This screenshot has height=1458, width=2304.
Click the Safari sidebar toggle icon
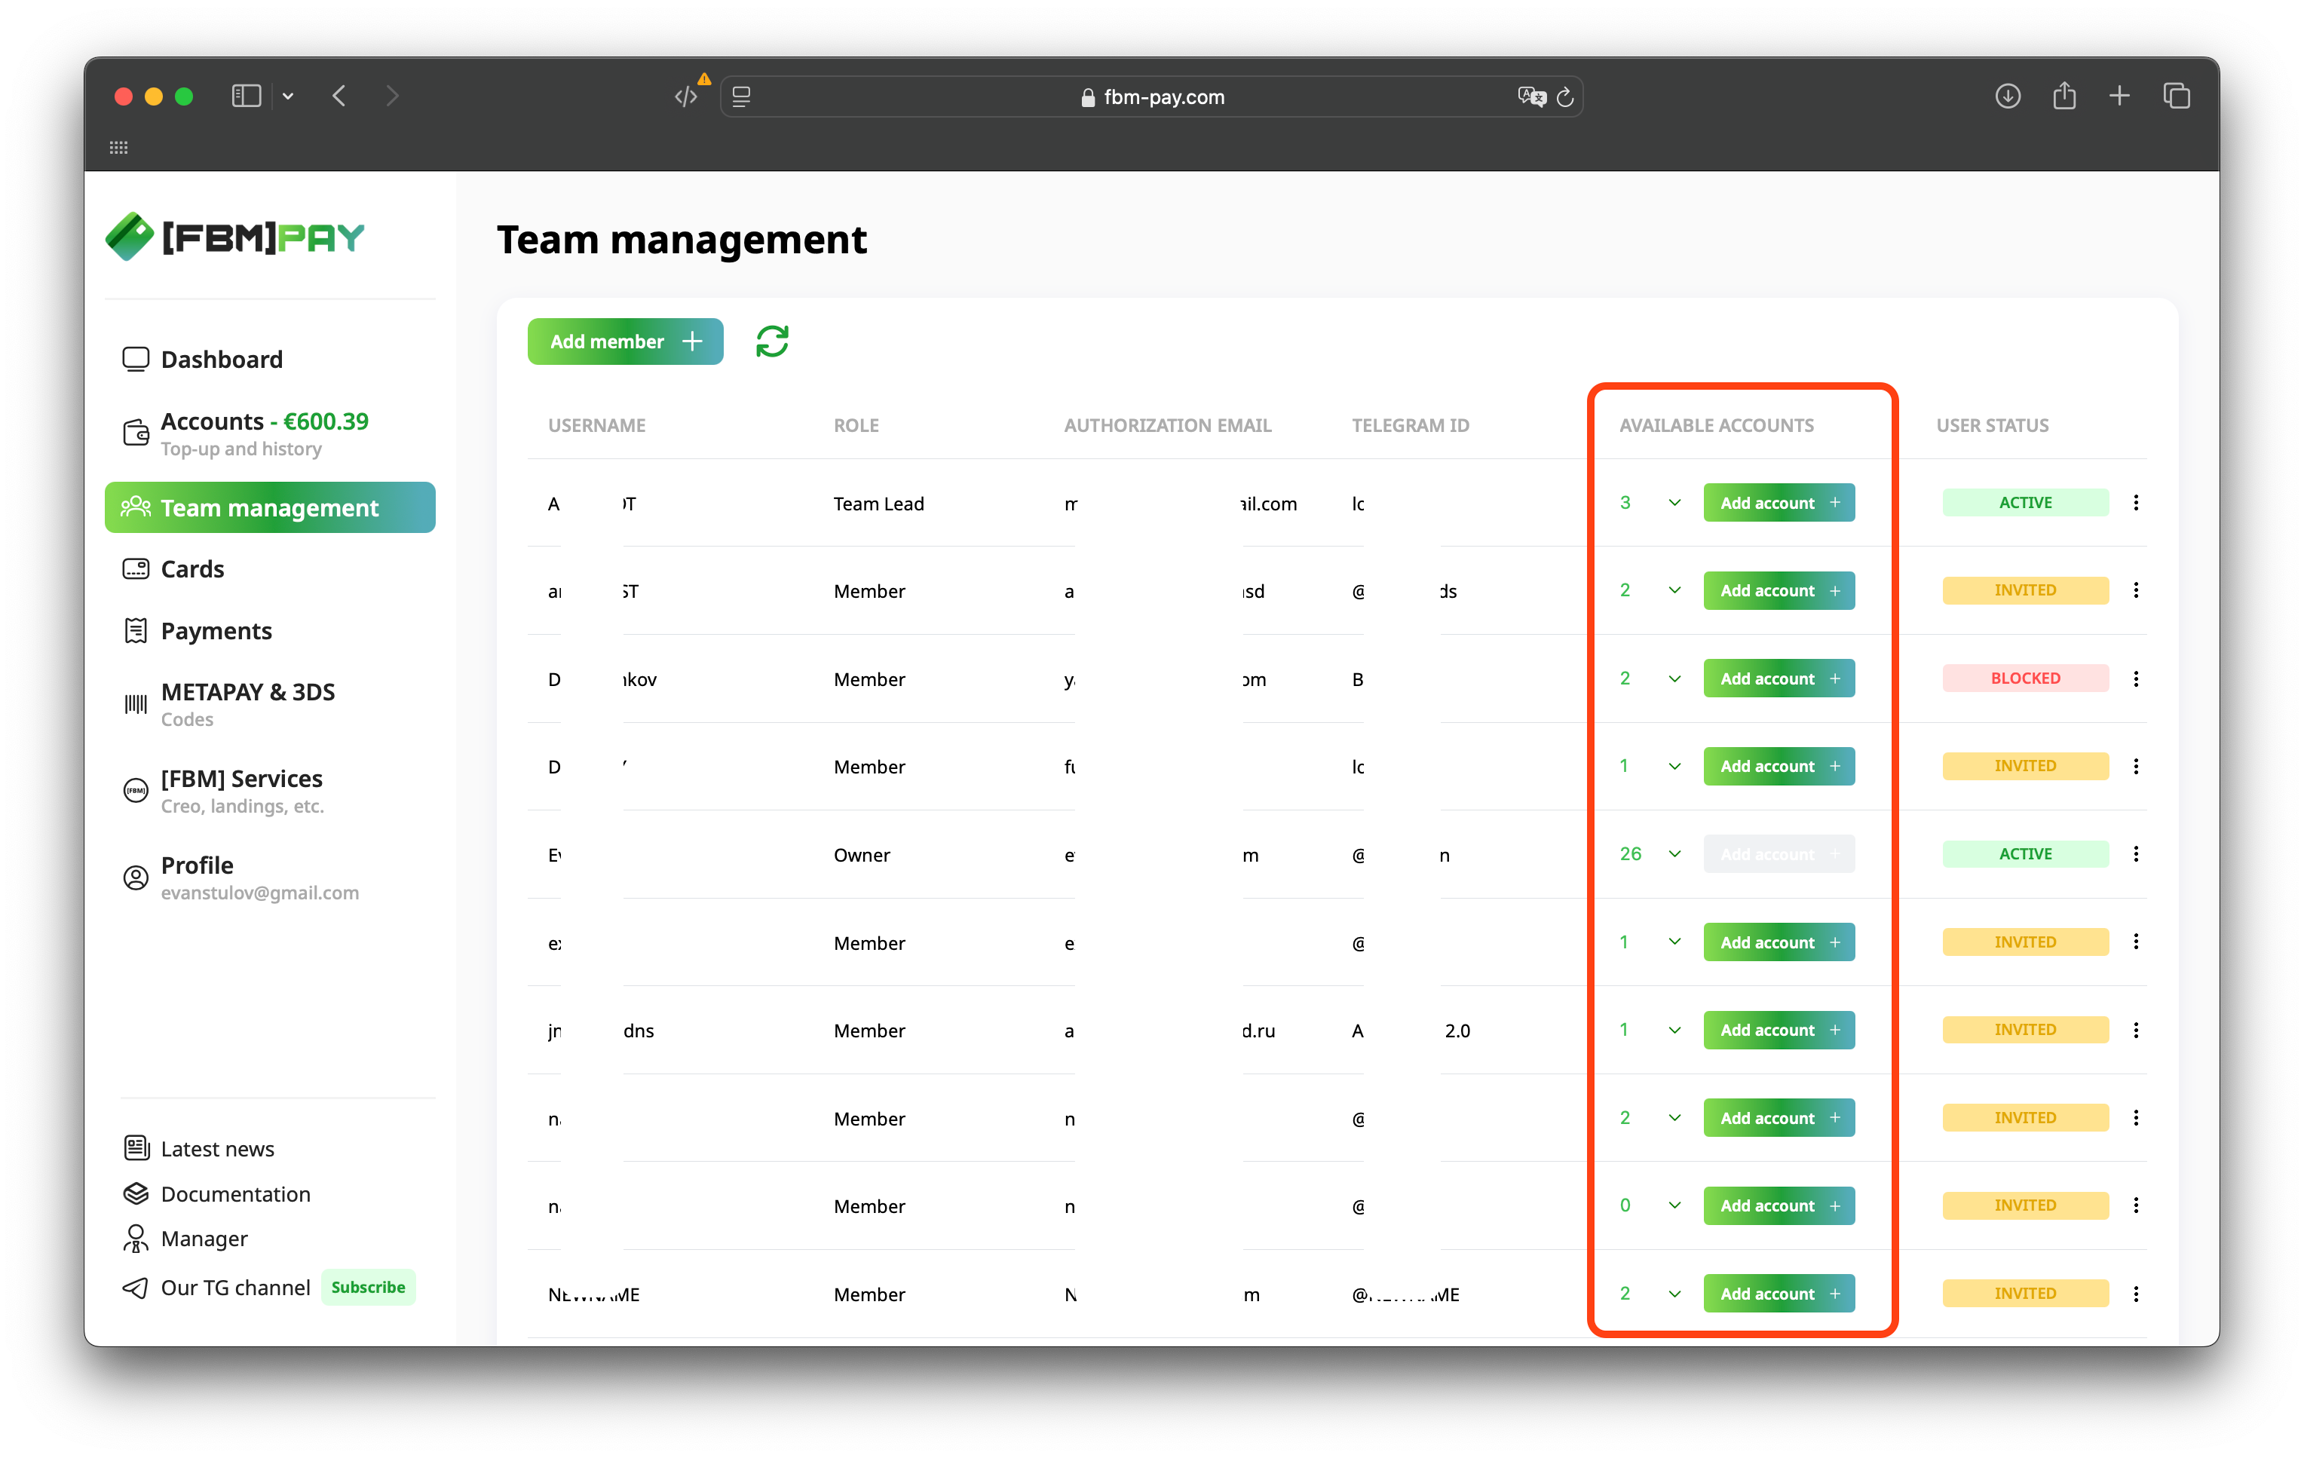pyautogui.click(x=246, y=96)
